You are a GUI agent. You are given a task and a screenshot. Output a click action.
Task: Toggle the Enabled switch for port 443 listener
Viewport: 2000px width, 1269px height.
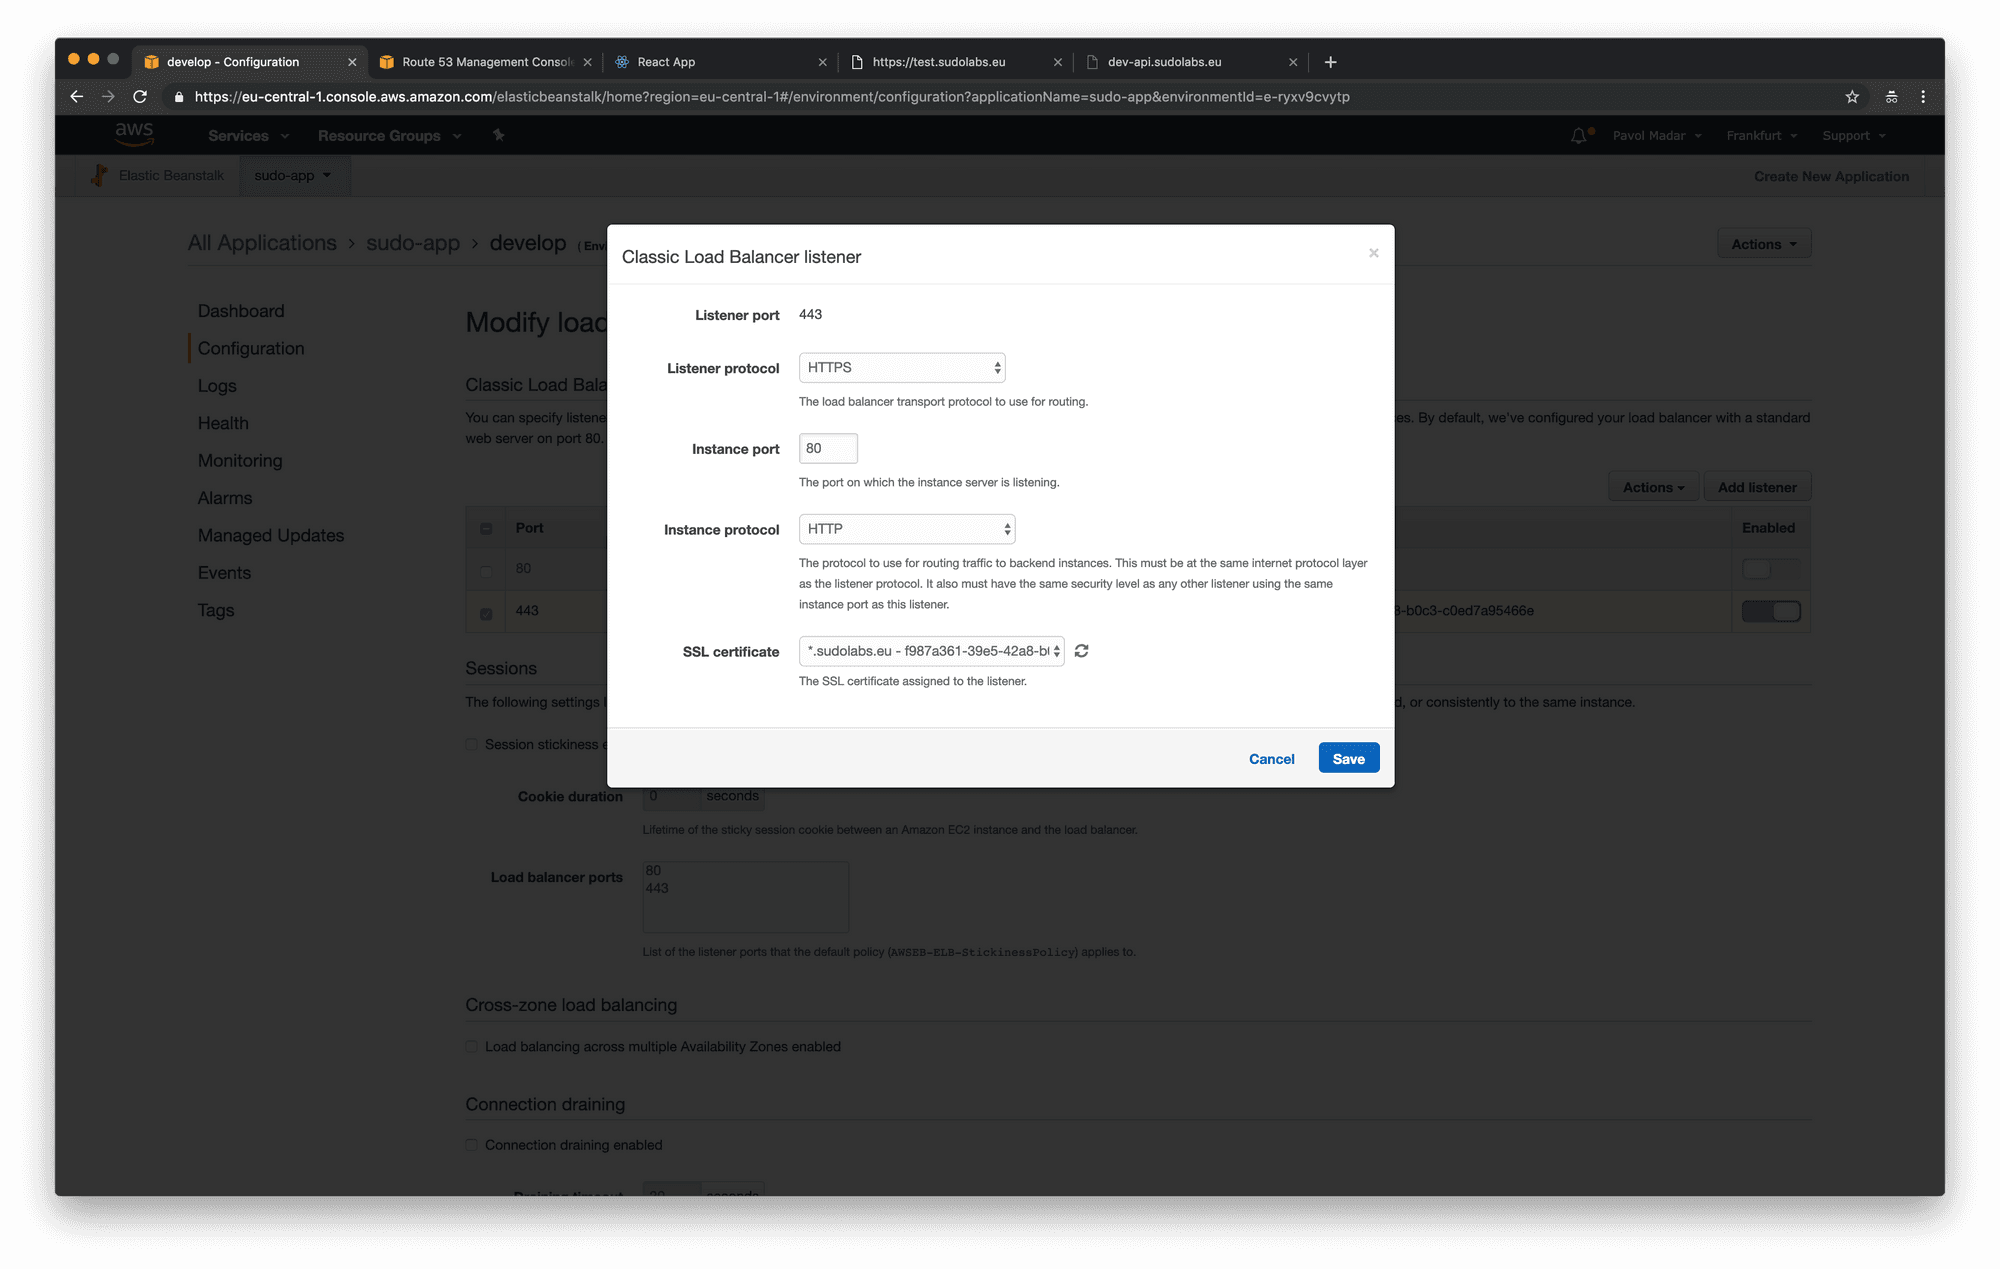click(x=1771, y=611)
